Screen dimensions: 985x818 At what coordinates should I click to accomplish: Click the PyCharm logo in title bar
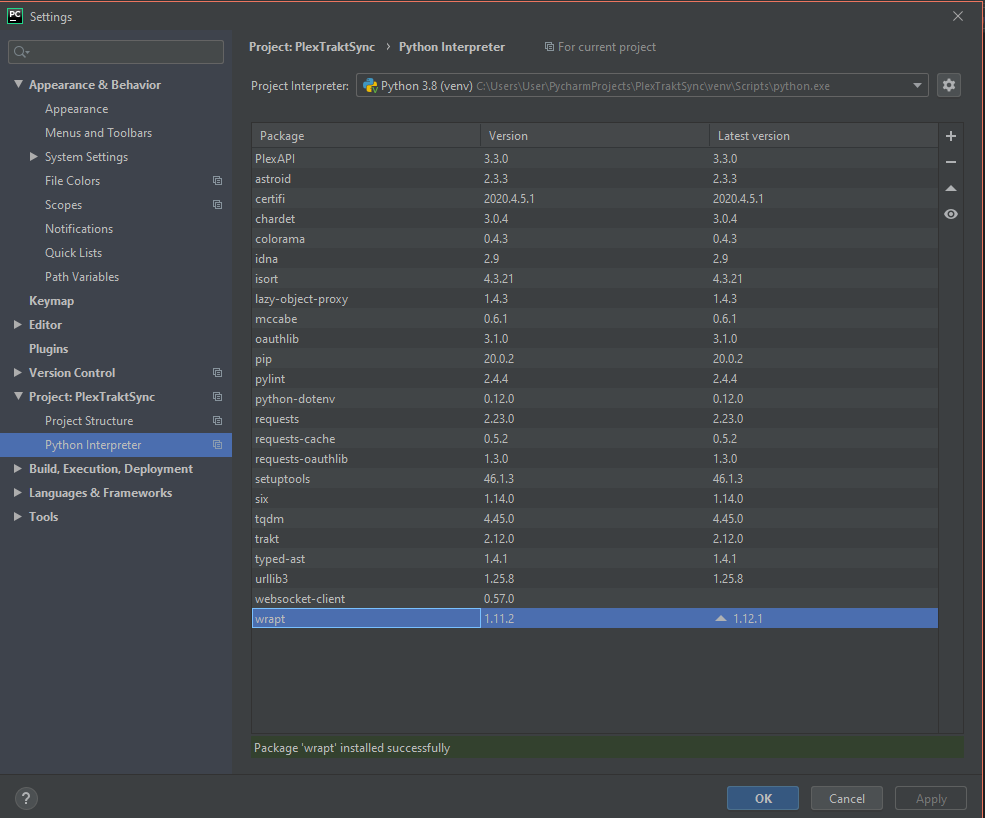point(14,16)
